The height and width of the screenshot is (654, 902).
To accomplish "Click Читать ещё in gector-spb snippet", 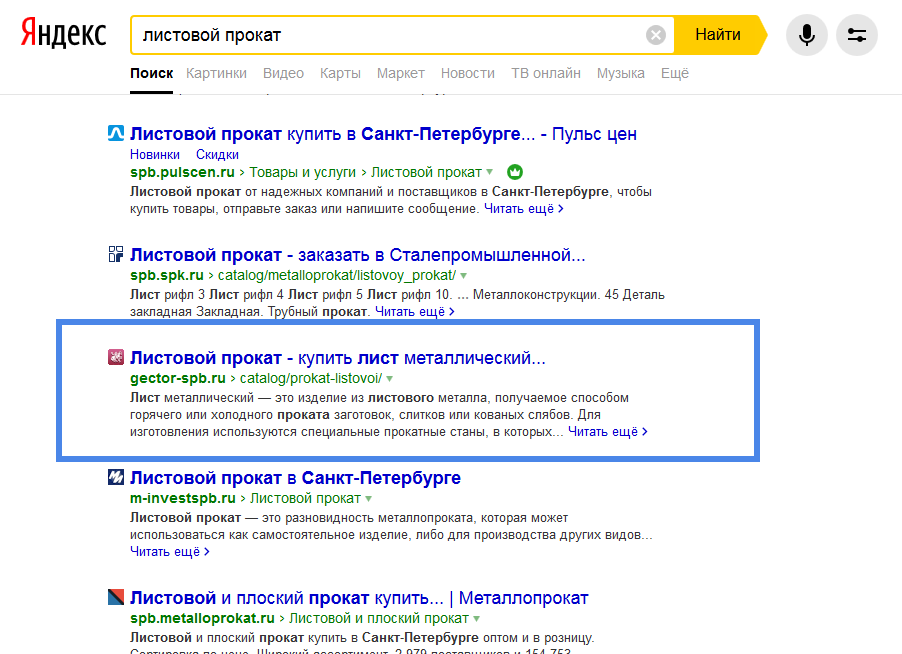I will [607, 431].
